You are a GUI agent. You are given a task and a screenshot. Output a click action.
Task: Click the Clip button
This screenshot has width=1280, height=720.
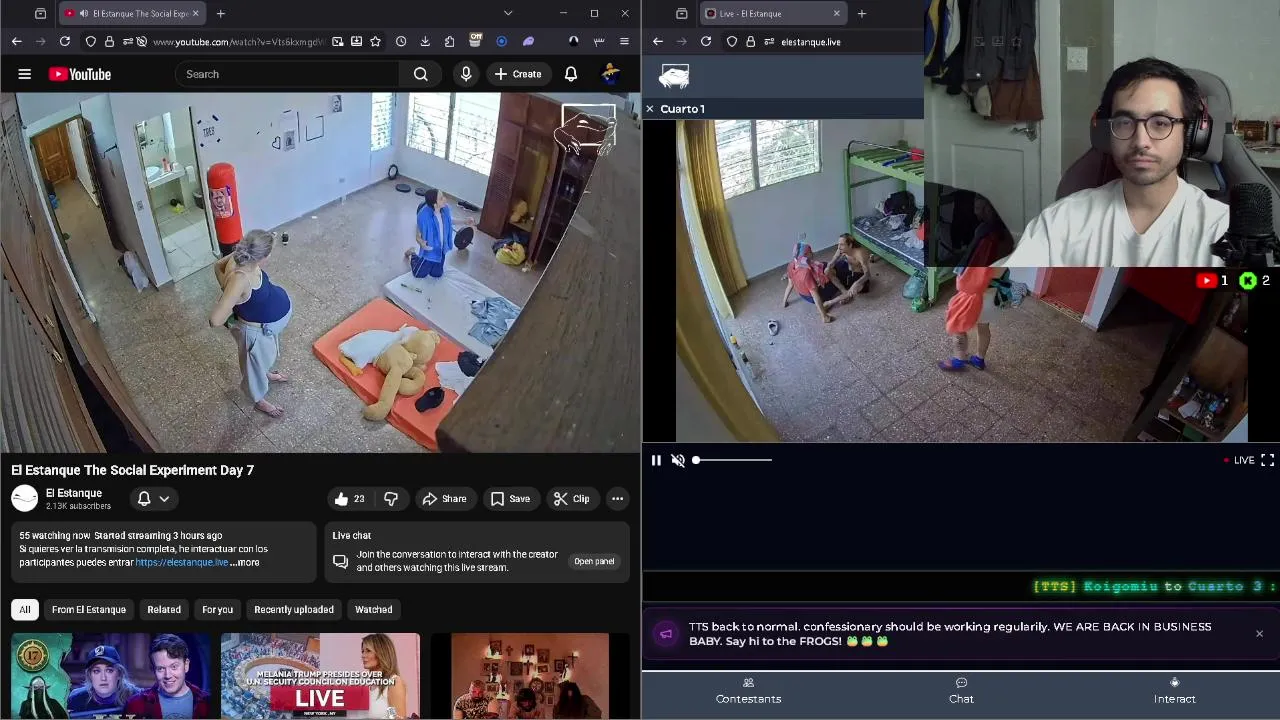click(x=572, y=498)
